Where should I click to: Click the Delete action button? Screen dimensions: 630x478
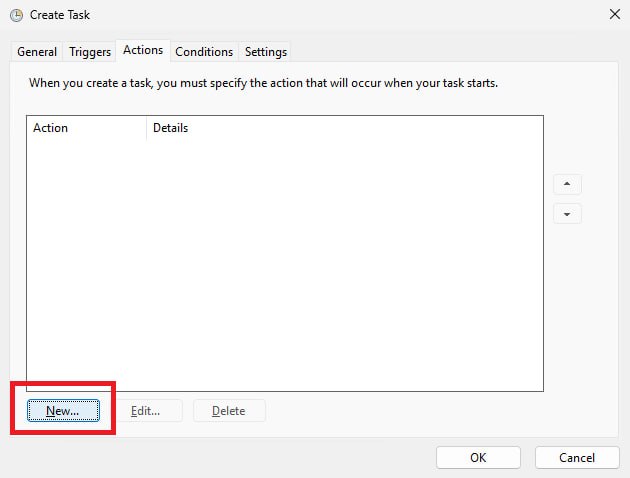click(229, 411)
